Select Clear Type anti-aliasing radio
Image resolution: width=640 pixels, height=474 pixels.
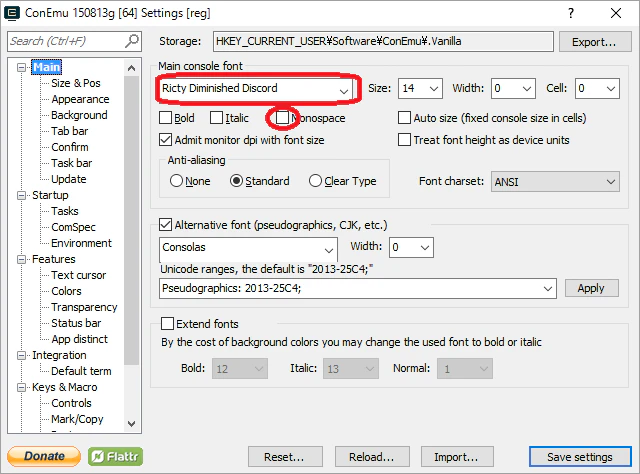pyautogui.click(x=315, y=181)
